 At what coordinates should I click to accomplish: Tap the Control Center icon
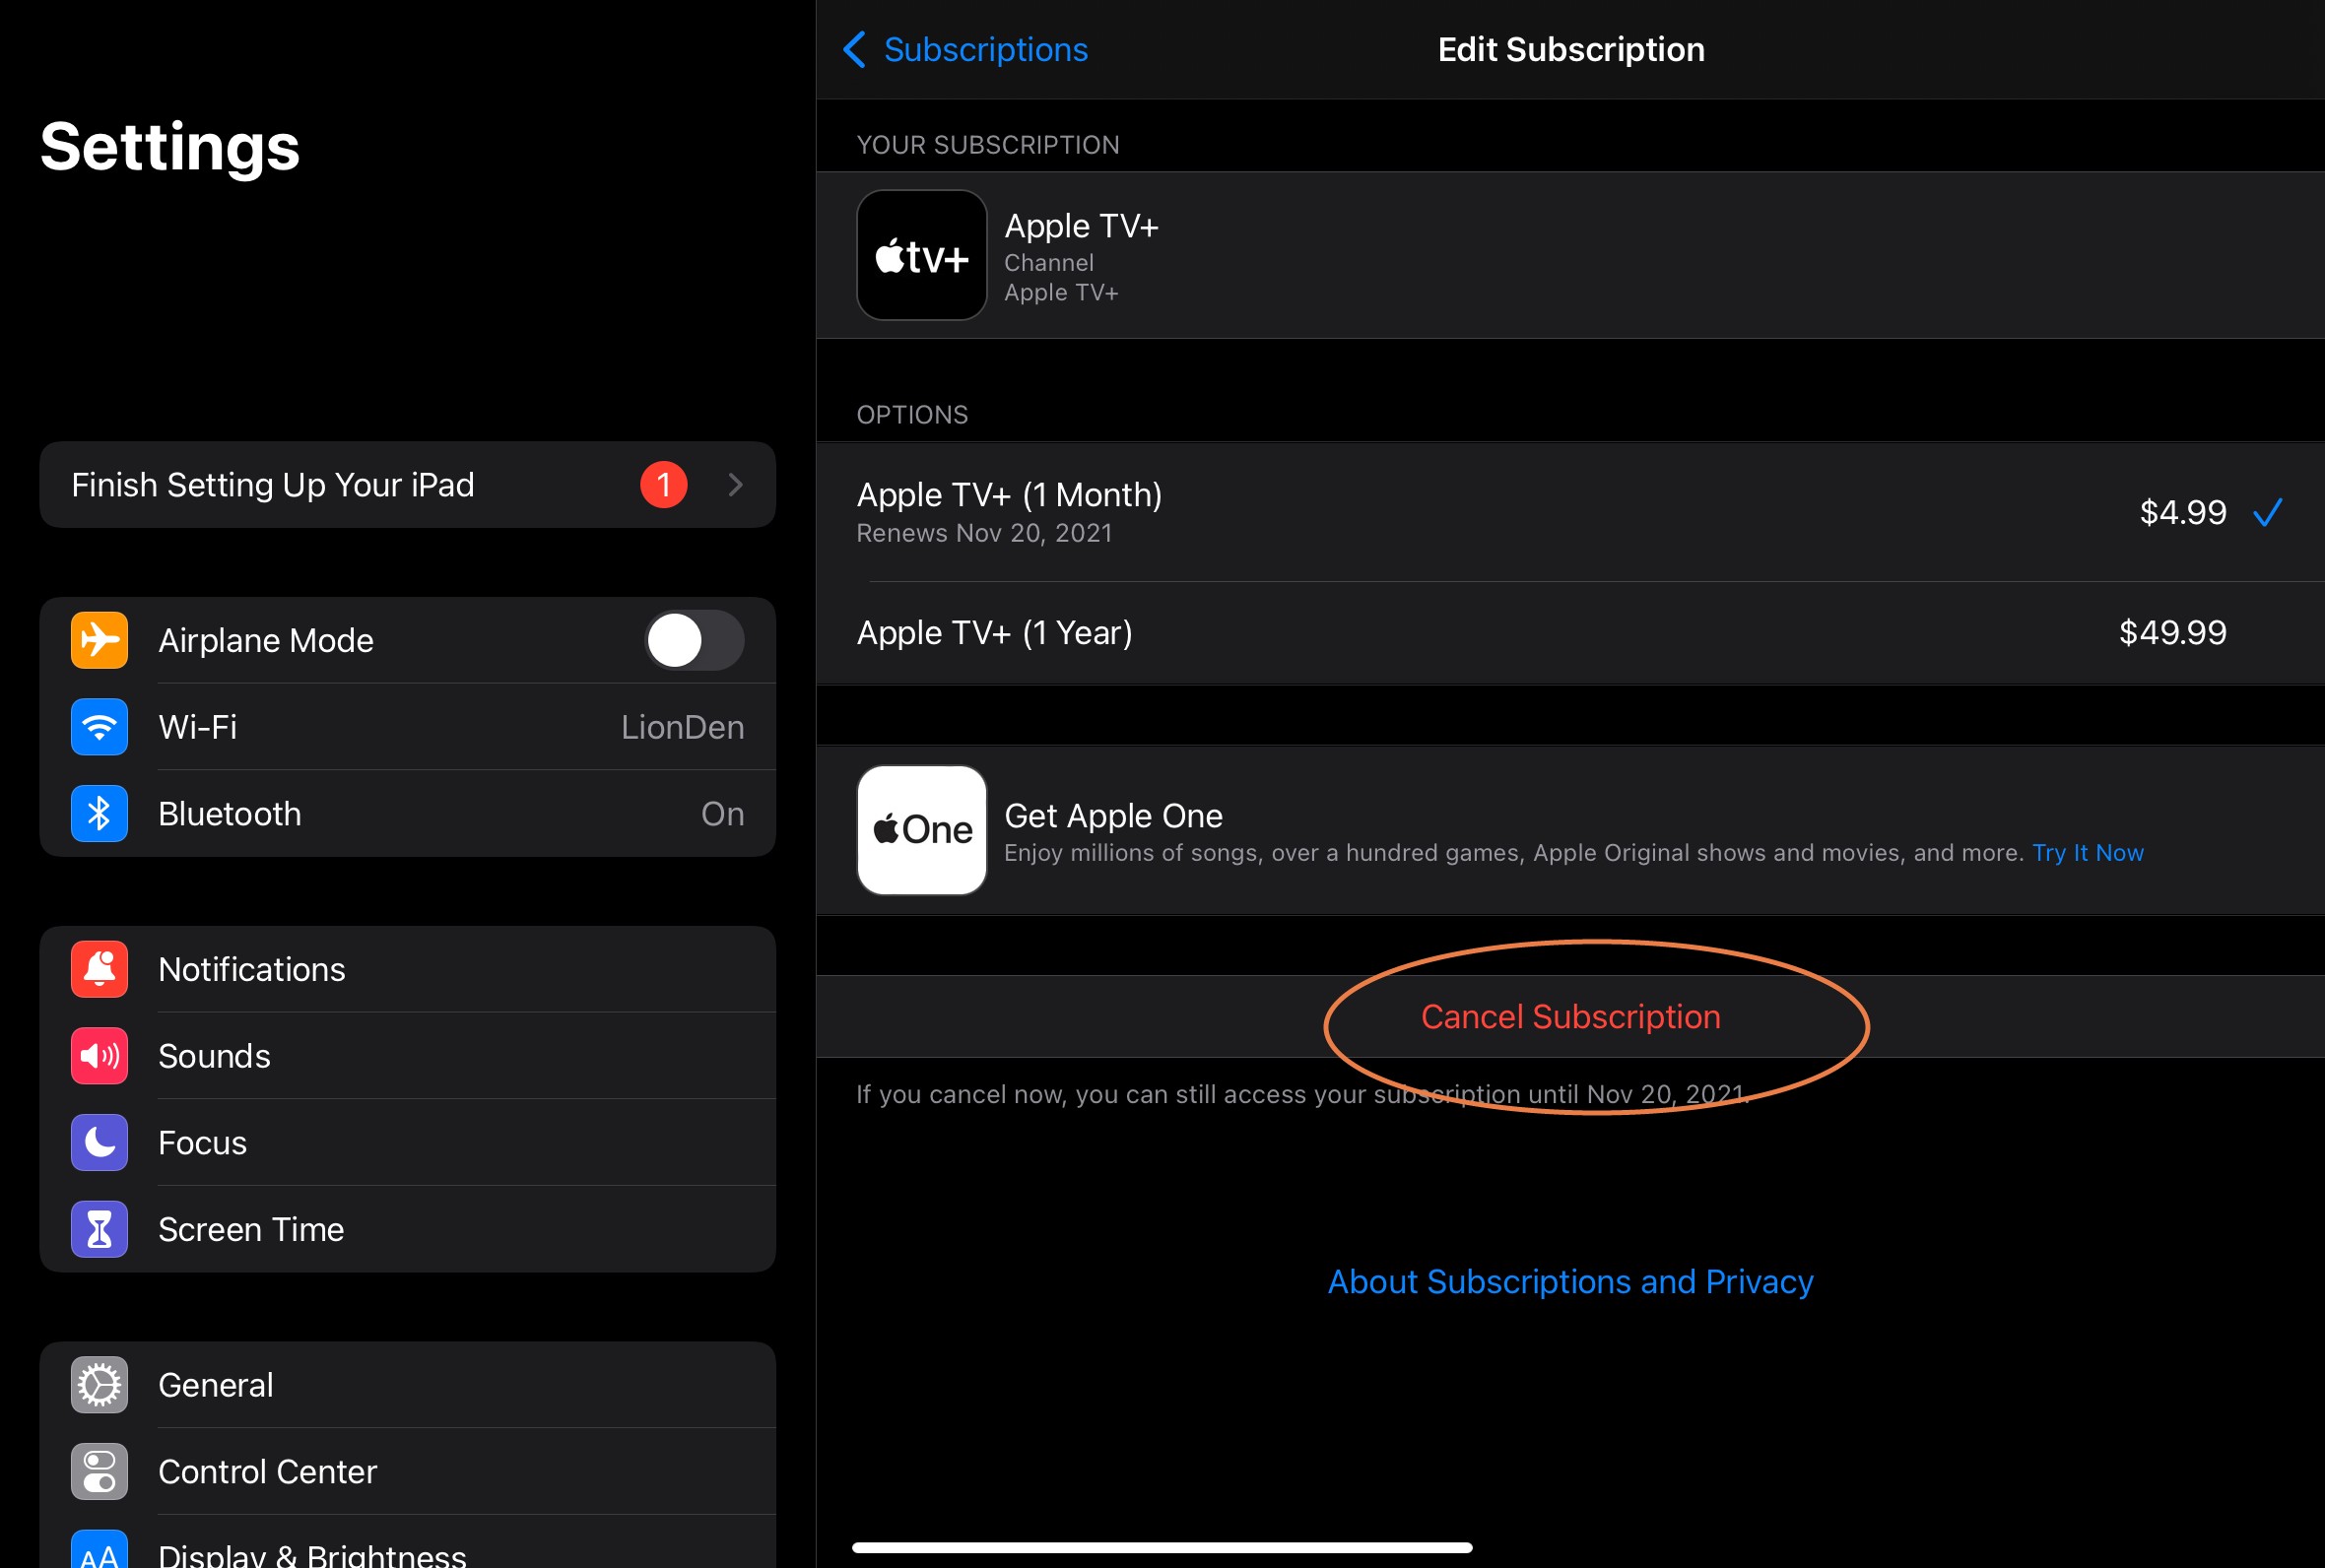point(99,1472)
